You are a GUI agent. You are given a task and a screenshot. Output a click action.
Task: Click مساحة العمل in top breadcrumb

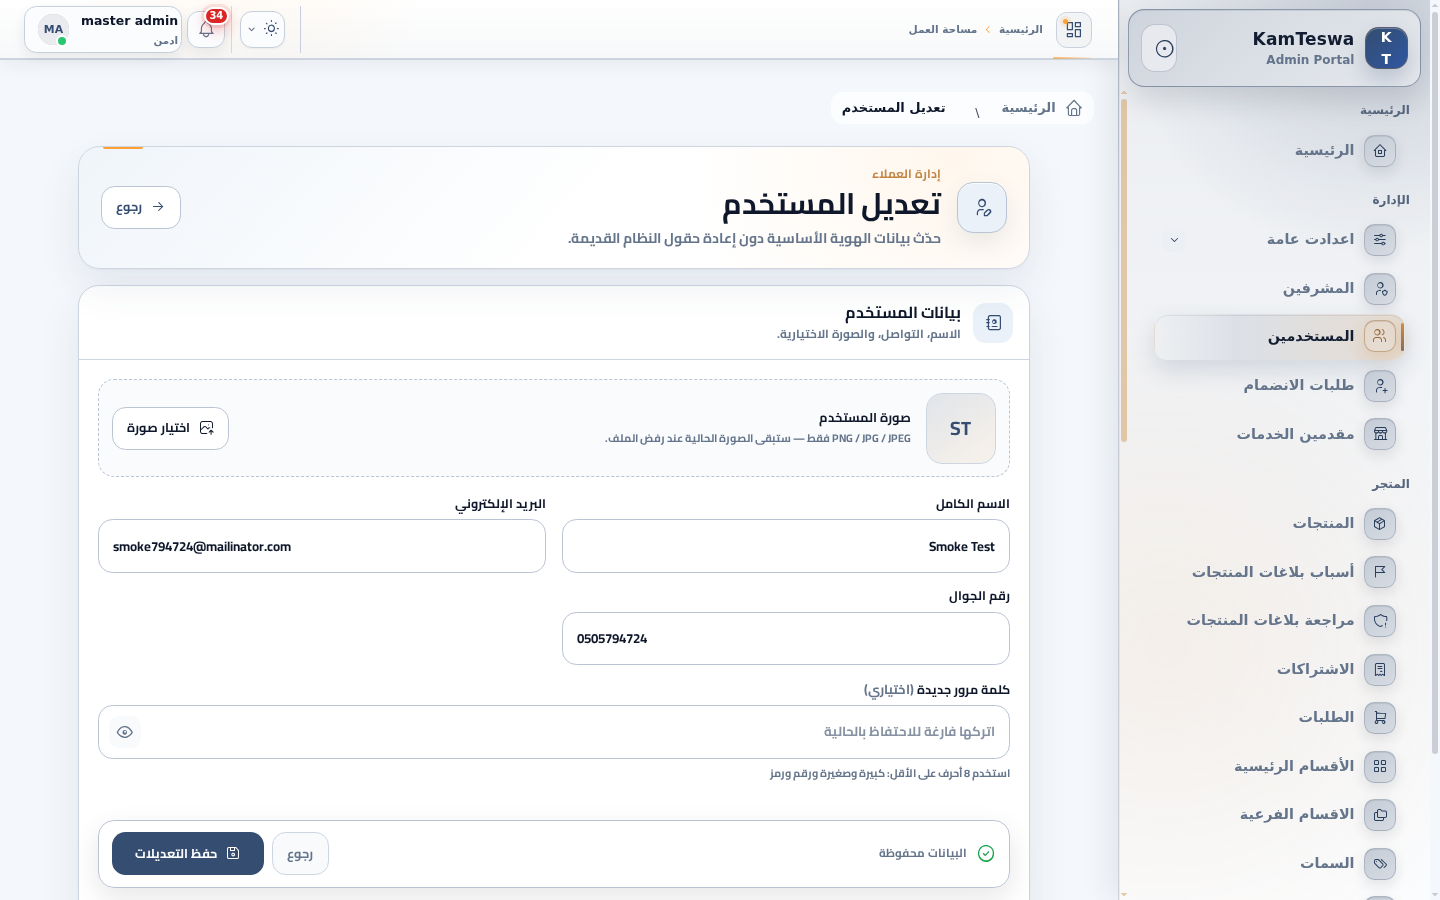[943, 29]
